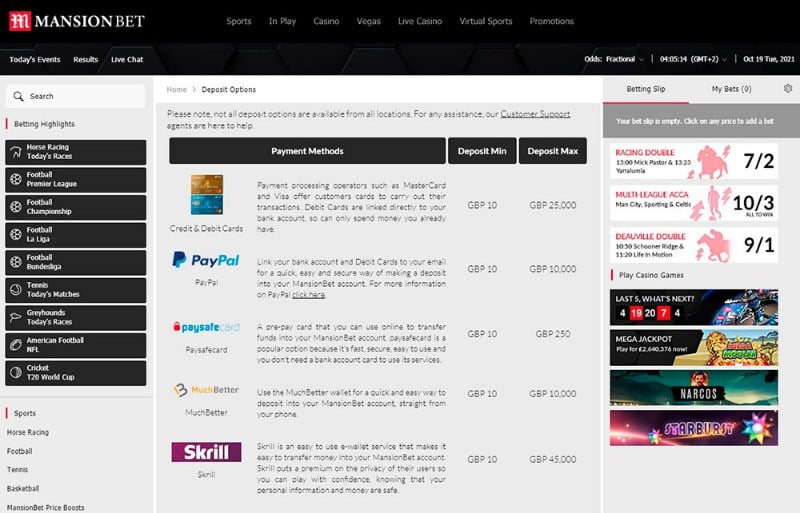
Task: Click the 'GBP 25,000' deposit max value
Action: coord(553,205)
